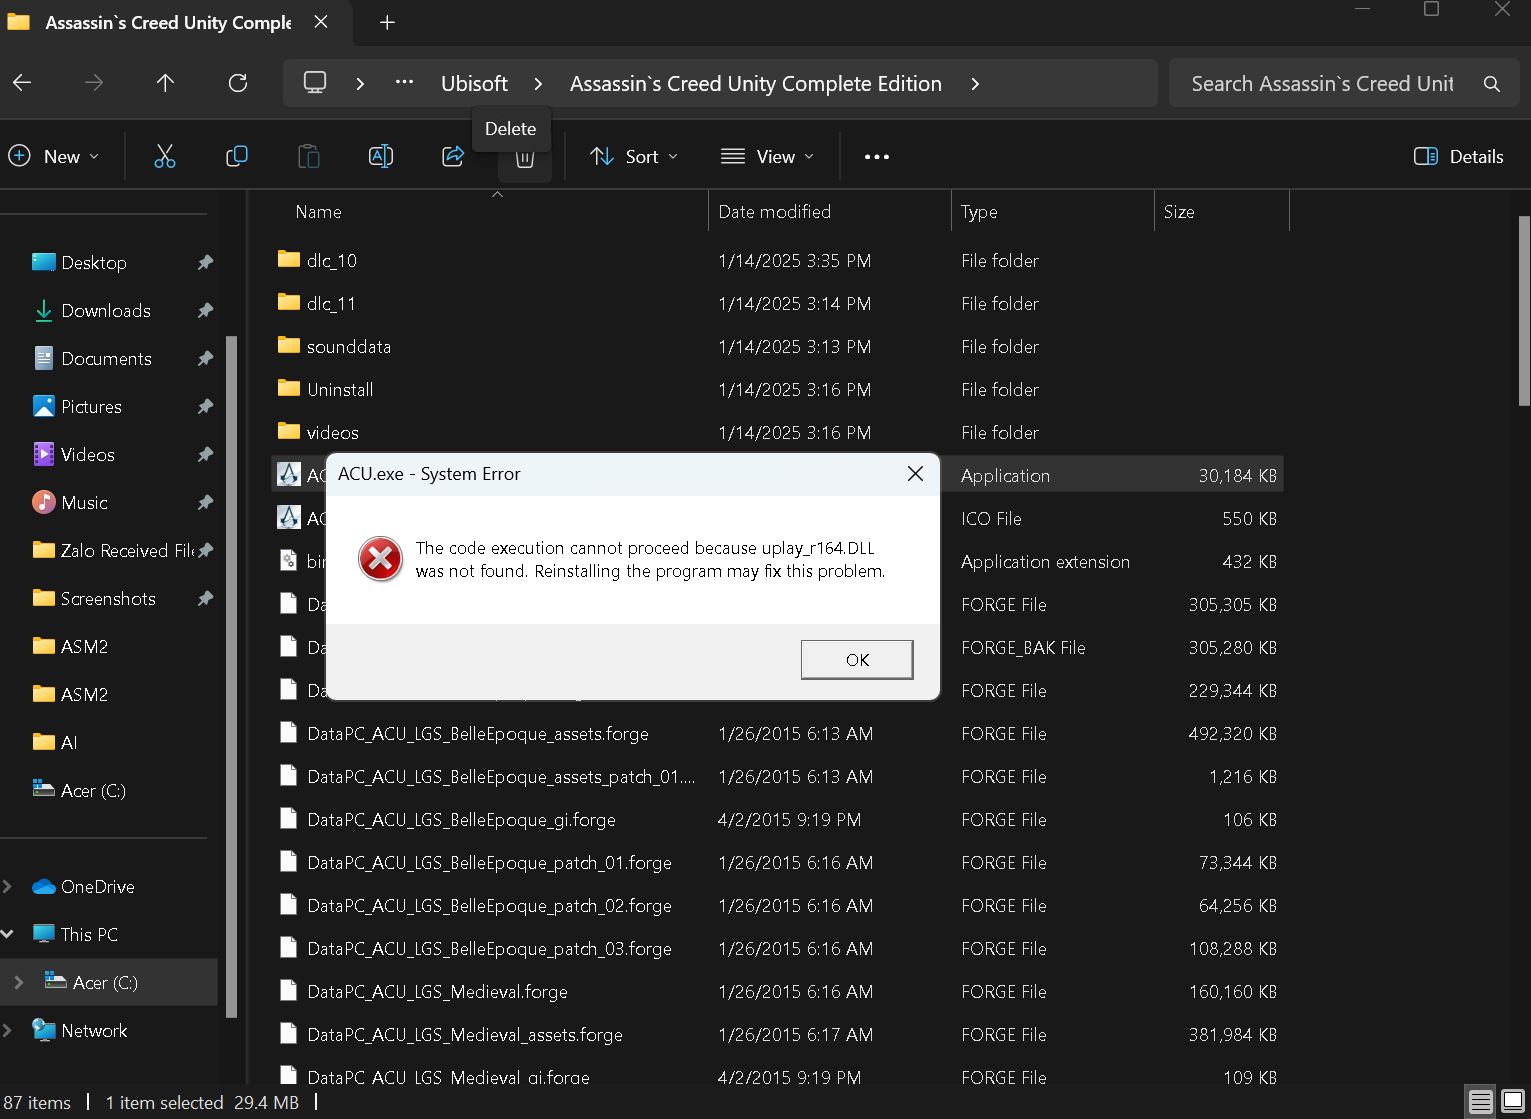Click Ubisoft in the address breadcrumb
Screen dimensions: 1531x1119
point(474,83)
